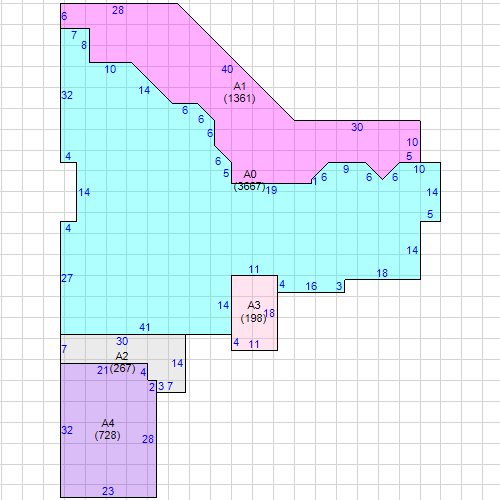Screen dimensions: 500x500
Task: Select the A2 (267) area label
Action: 122,362
